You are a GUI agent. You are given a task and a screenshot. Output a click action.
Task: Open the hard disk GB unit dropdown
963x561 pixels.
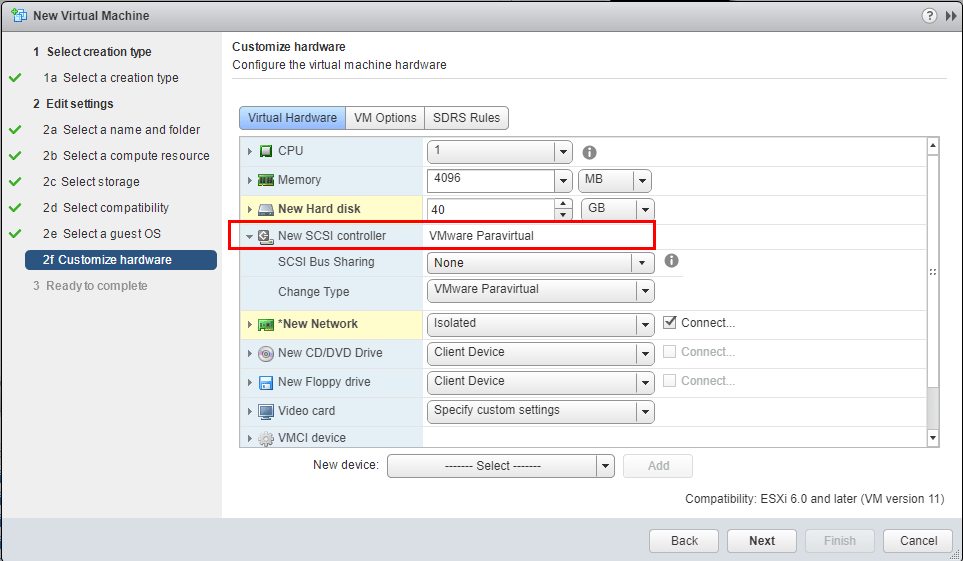(x=645, y=210)
